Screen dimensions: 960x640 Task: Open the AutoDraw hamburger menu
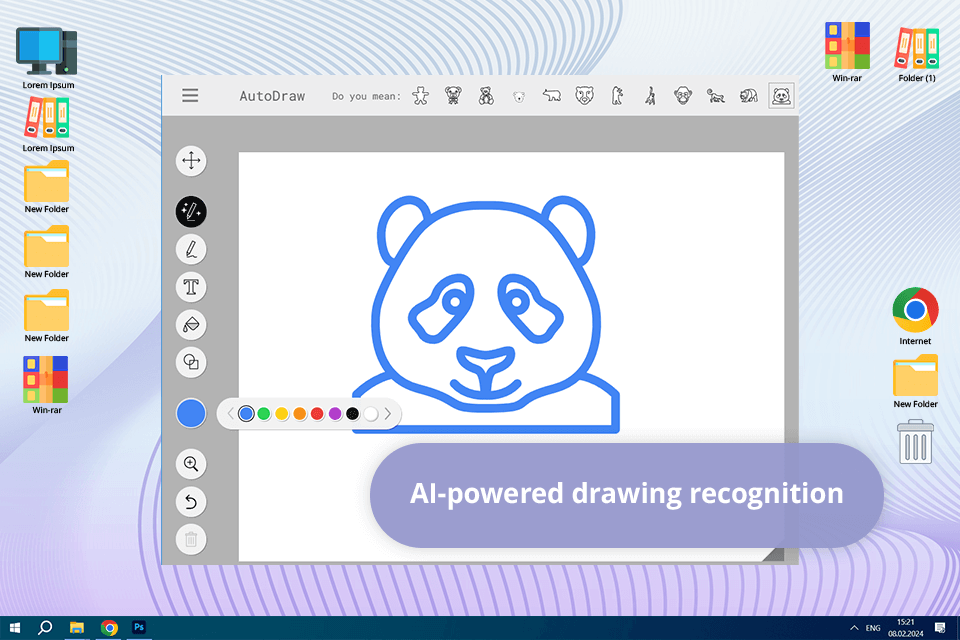click(190, 96)
